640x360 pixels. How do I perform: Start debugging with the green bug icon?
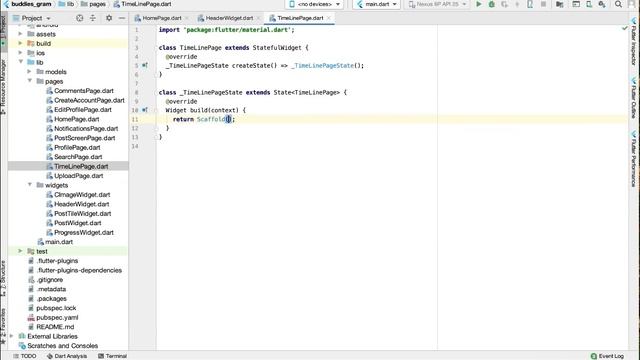pyautogui.click(x=491, y=4)
